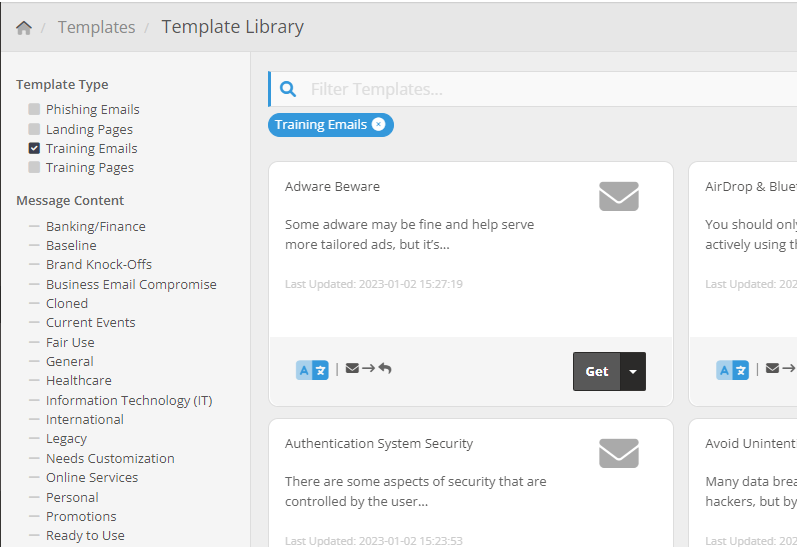Click Get on Adware Beware card

pos(597,372)
